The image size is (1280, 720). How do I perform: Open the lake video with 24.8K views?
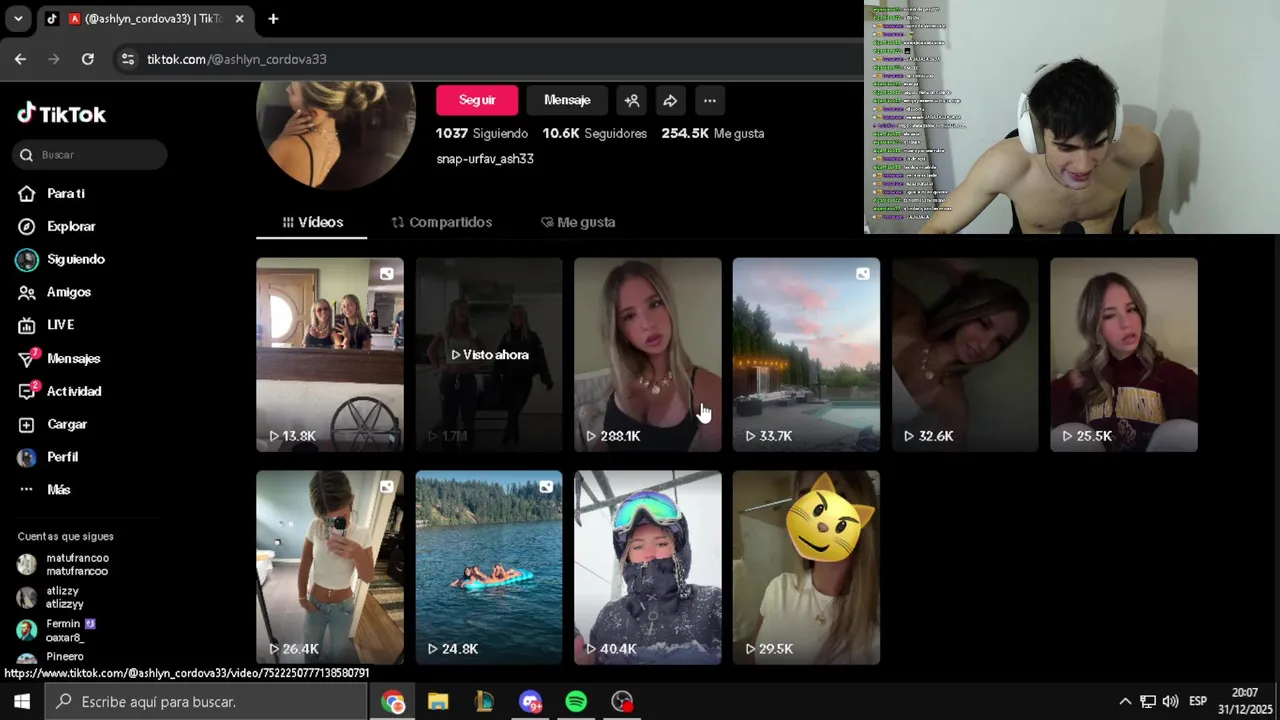pyautogui.click(x=489, y=568)
